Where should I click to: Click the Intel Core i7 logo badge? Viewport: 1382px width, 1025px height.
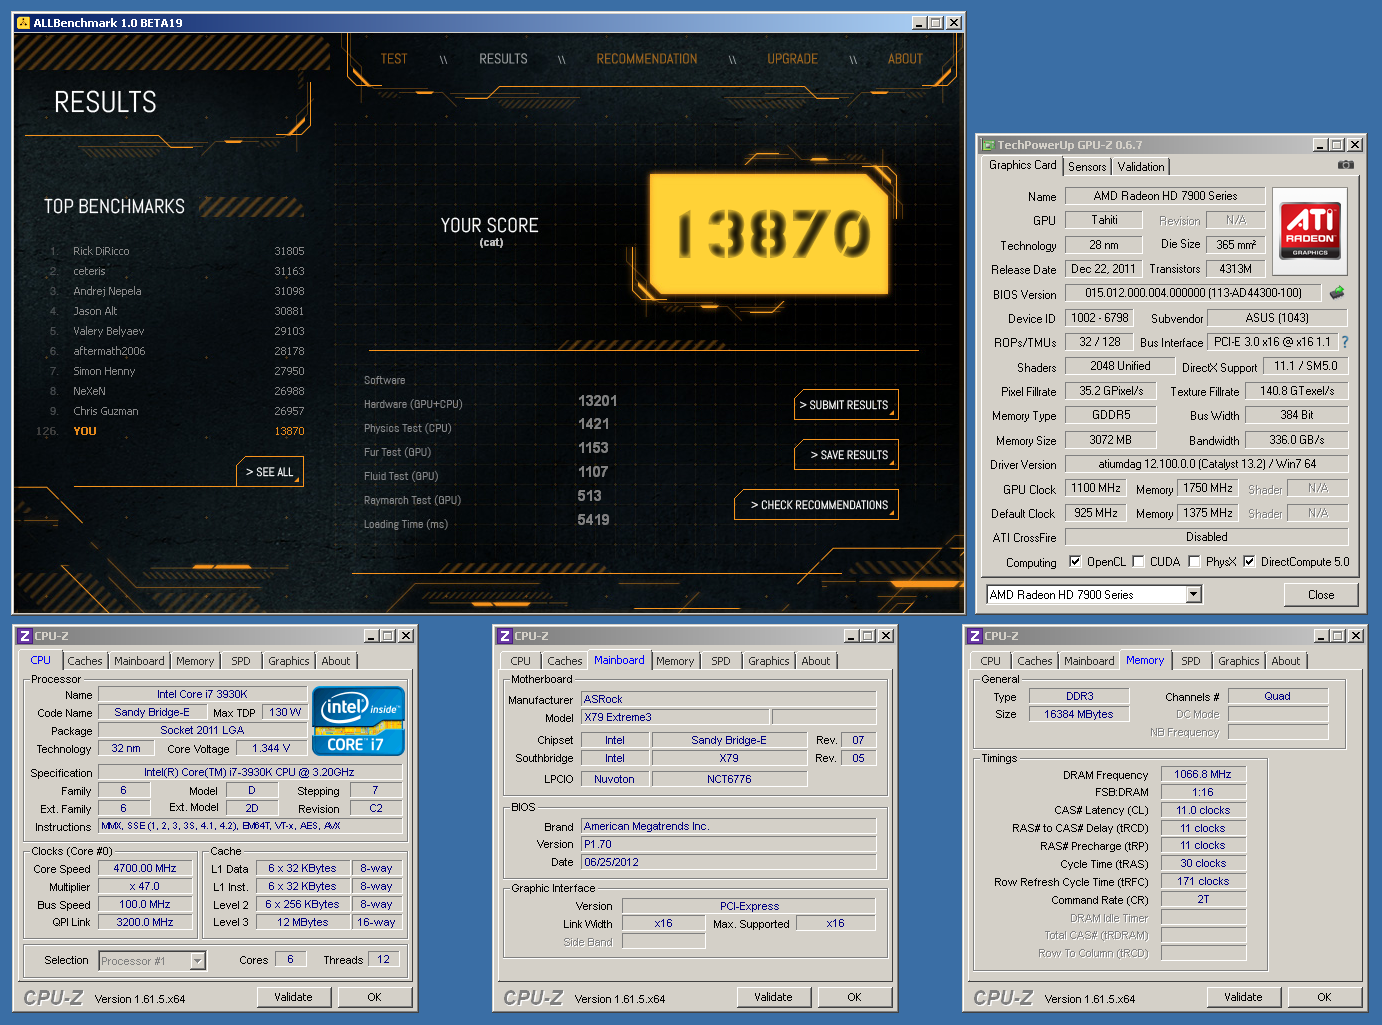click(x=358, y=721)
